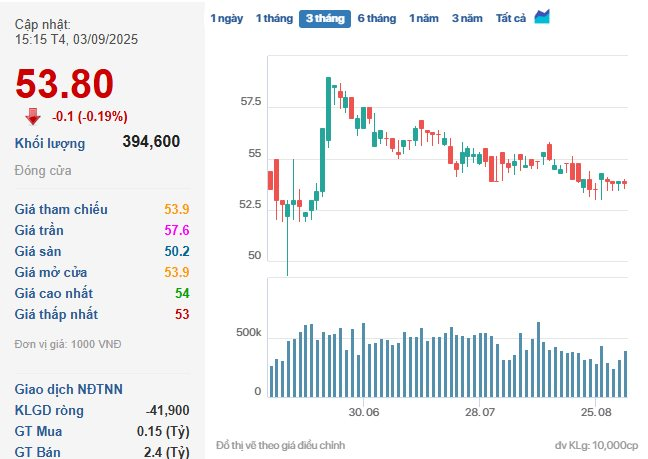Switch chart to 6 tháng range
Image resolution: width=648 pixels, height=459 pixels.
pos(376,19)
